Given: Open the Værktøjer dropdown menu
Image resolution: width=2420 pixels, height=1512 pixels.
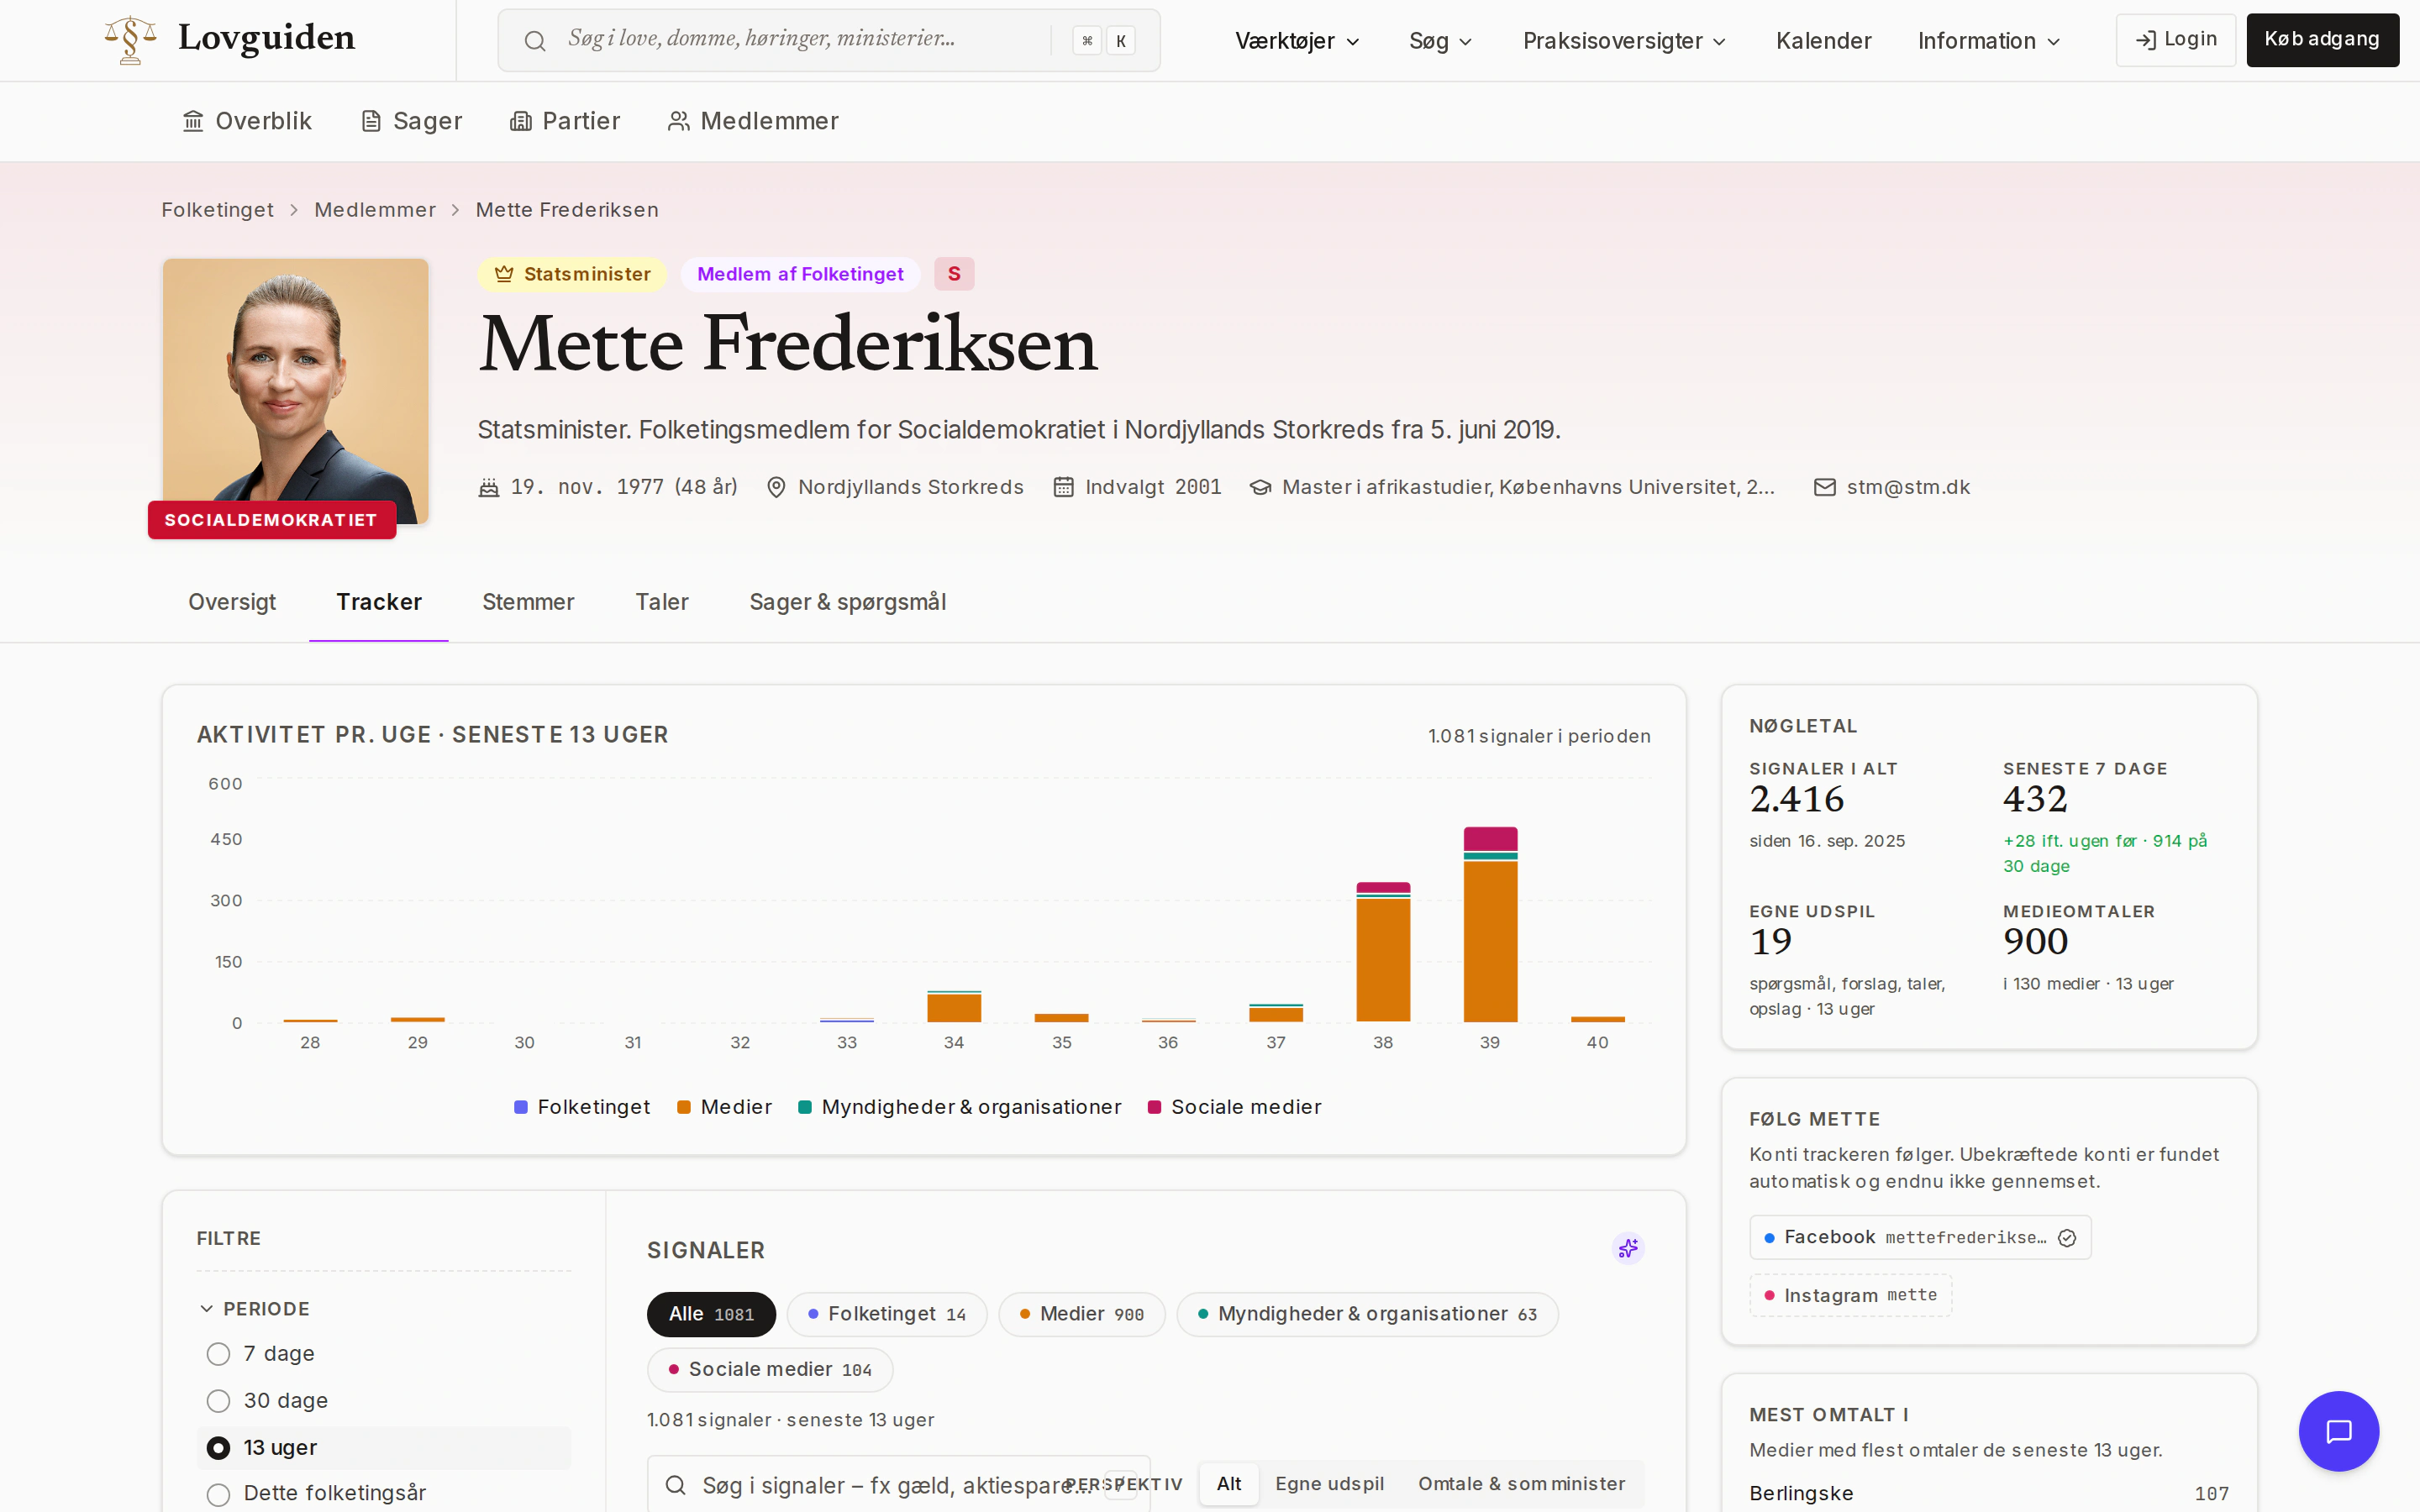Looking at the screenshot, I should (x=1297, y=41).
